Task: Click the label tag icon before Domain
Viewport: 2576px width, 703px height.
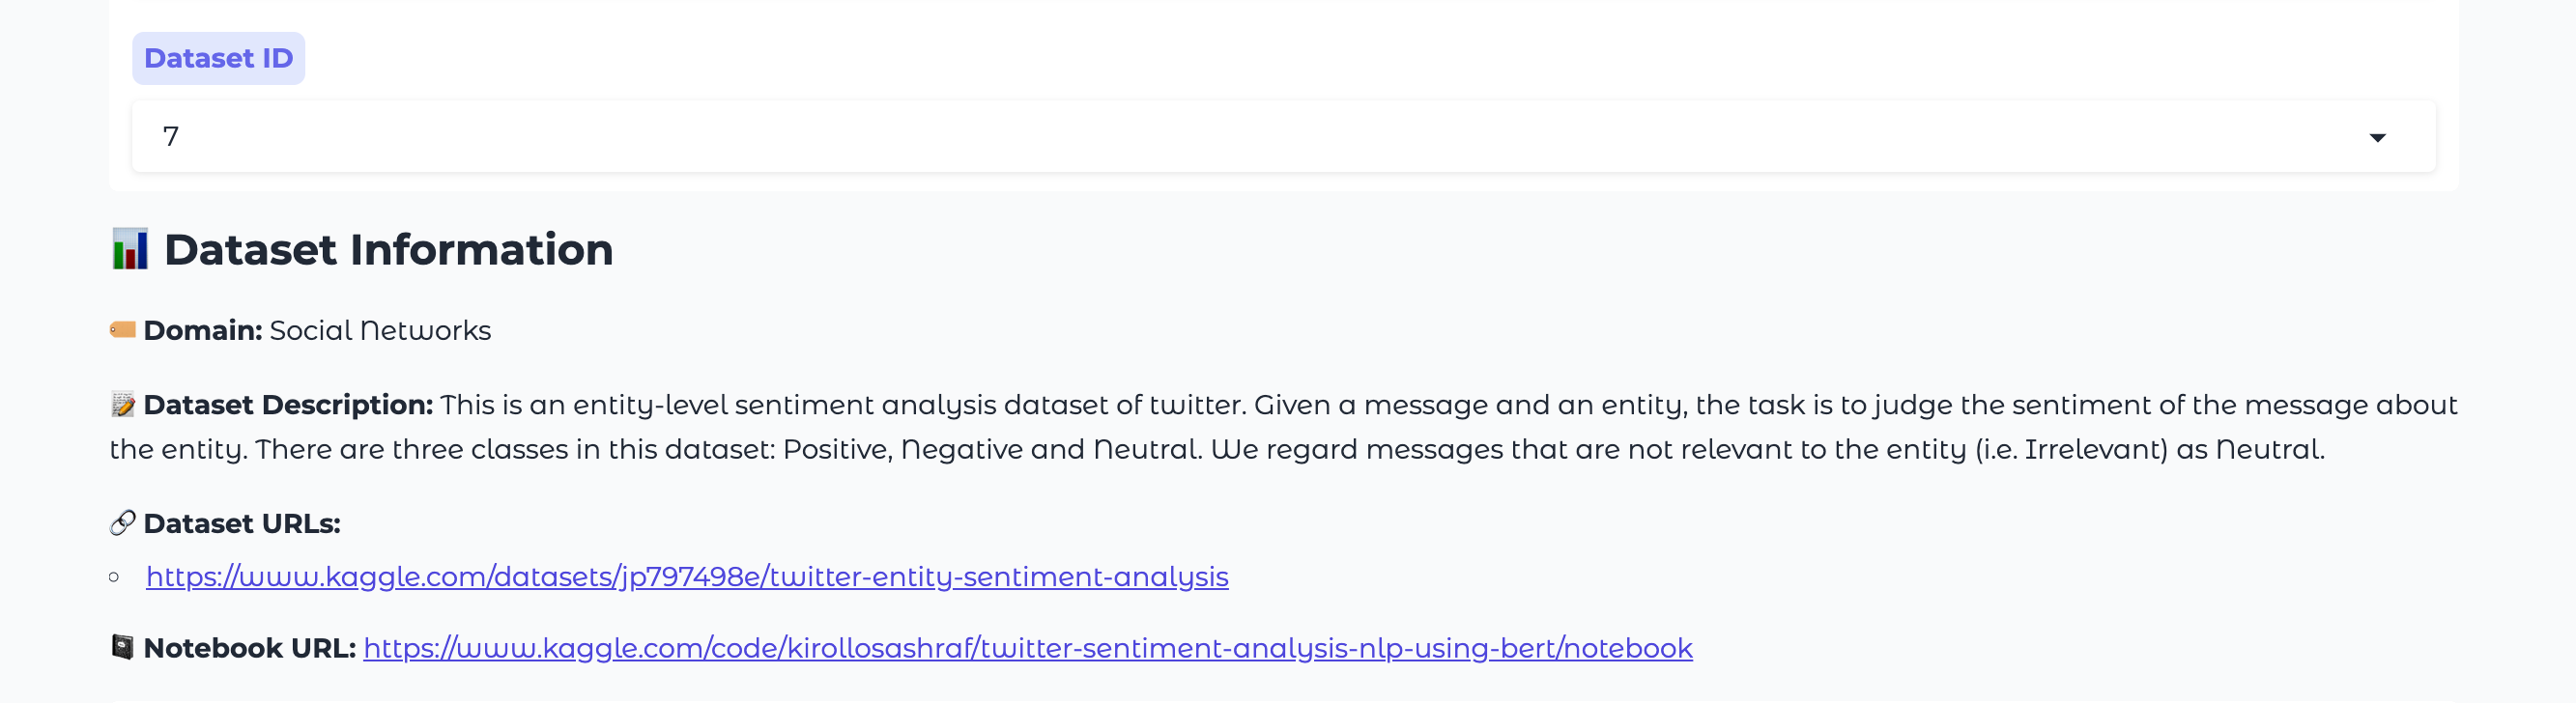Action: [123, 330]
